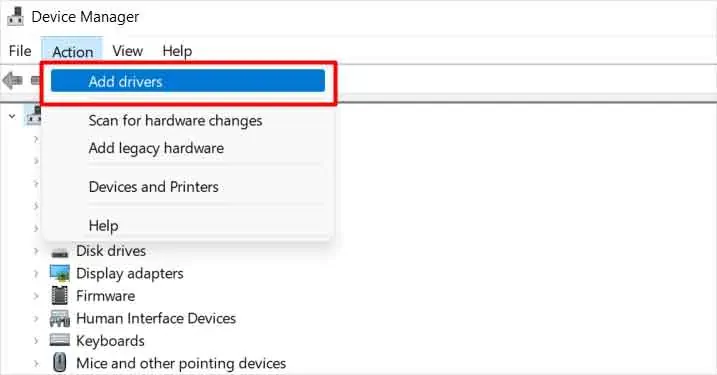Select the mouse icon for pointing devices

point(59,363)
